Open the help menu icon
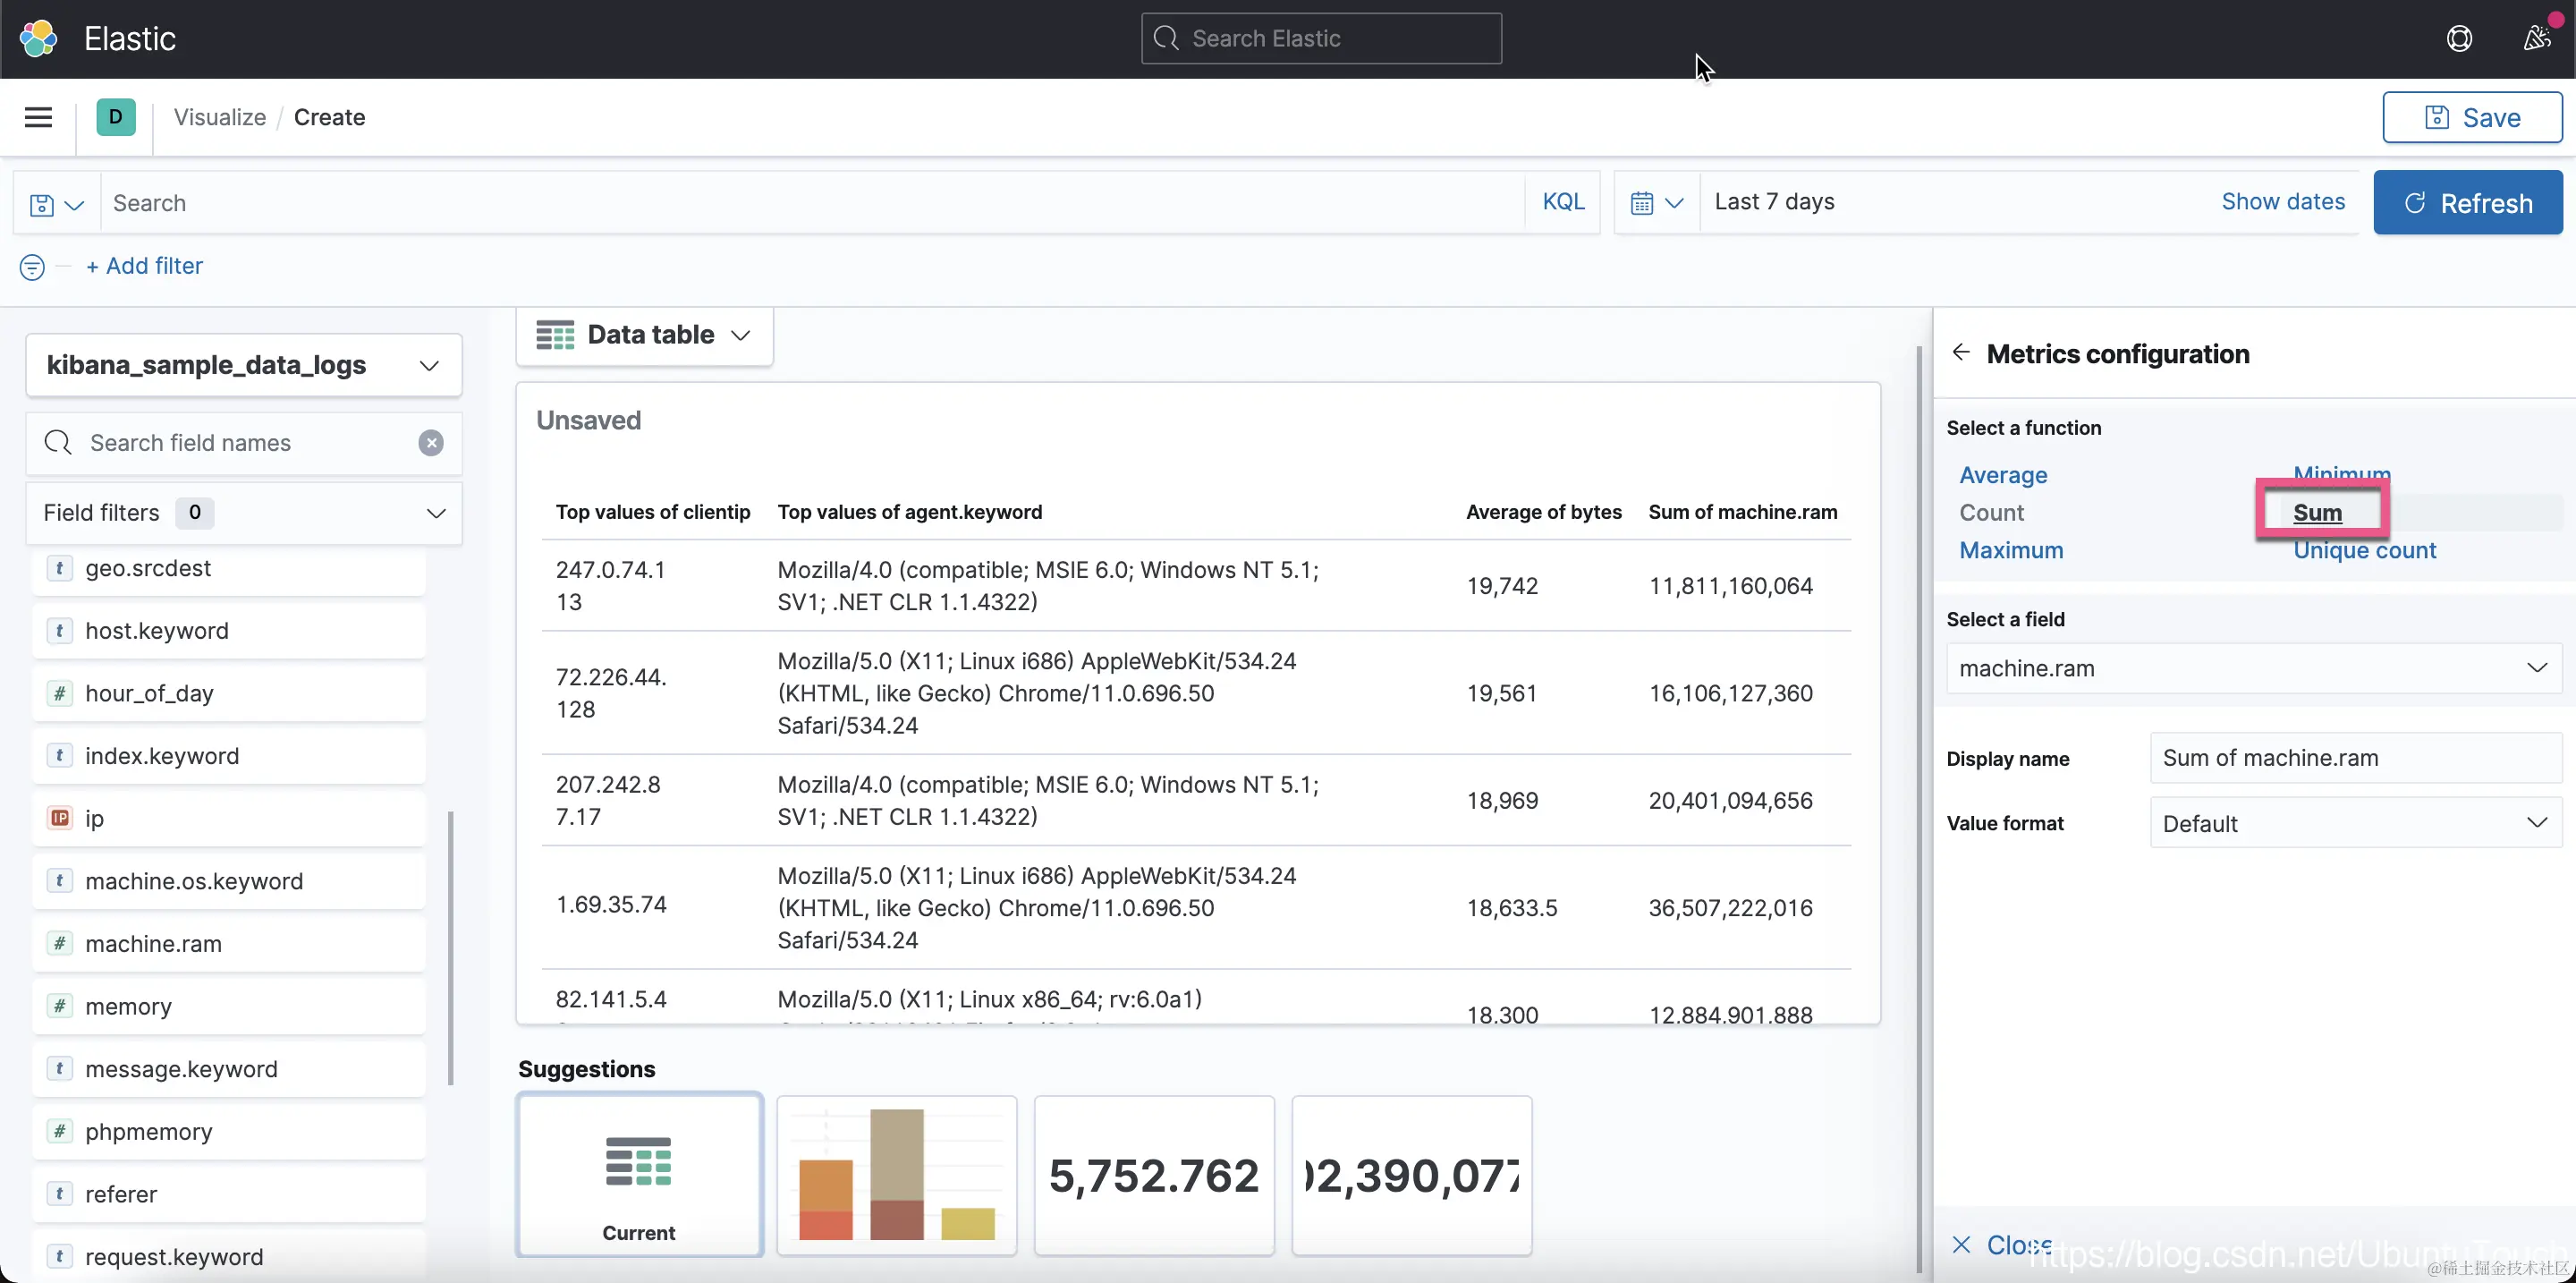This screenshot has height=1283, width=2576. pos(2459,38)
